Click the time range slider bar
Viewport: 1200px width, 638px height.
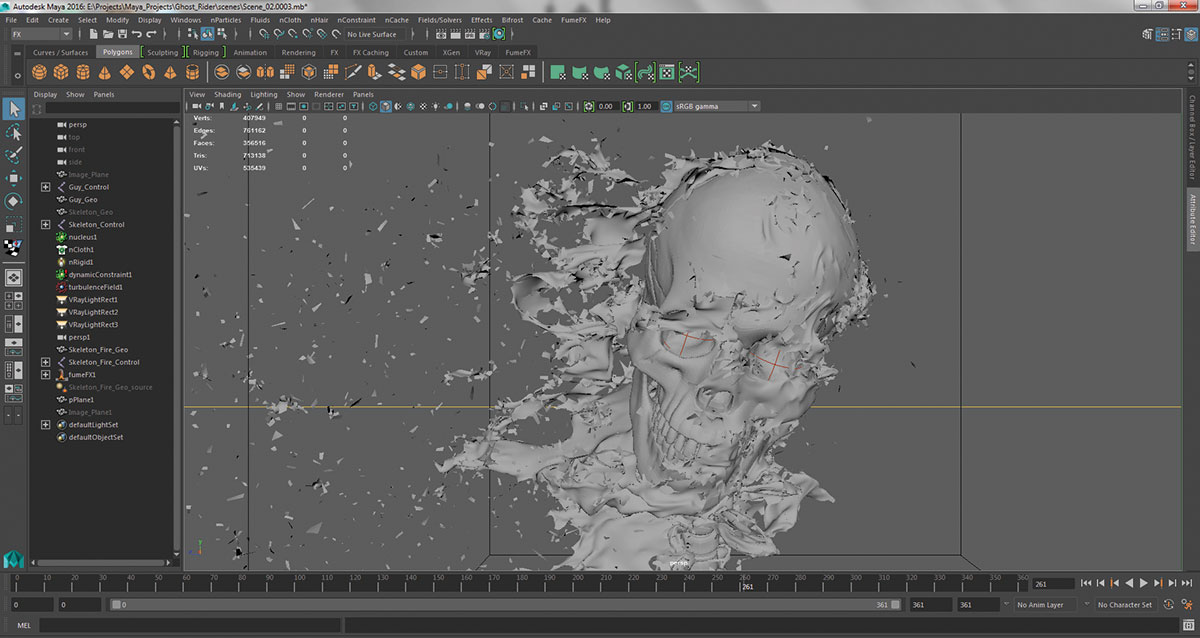pos(506,605)
